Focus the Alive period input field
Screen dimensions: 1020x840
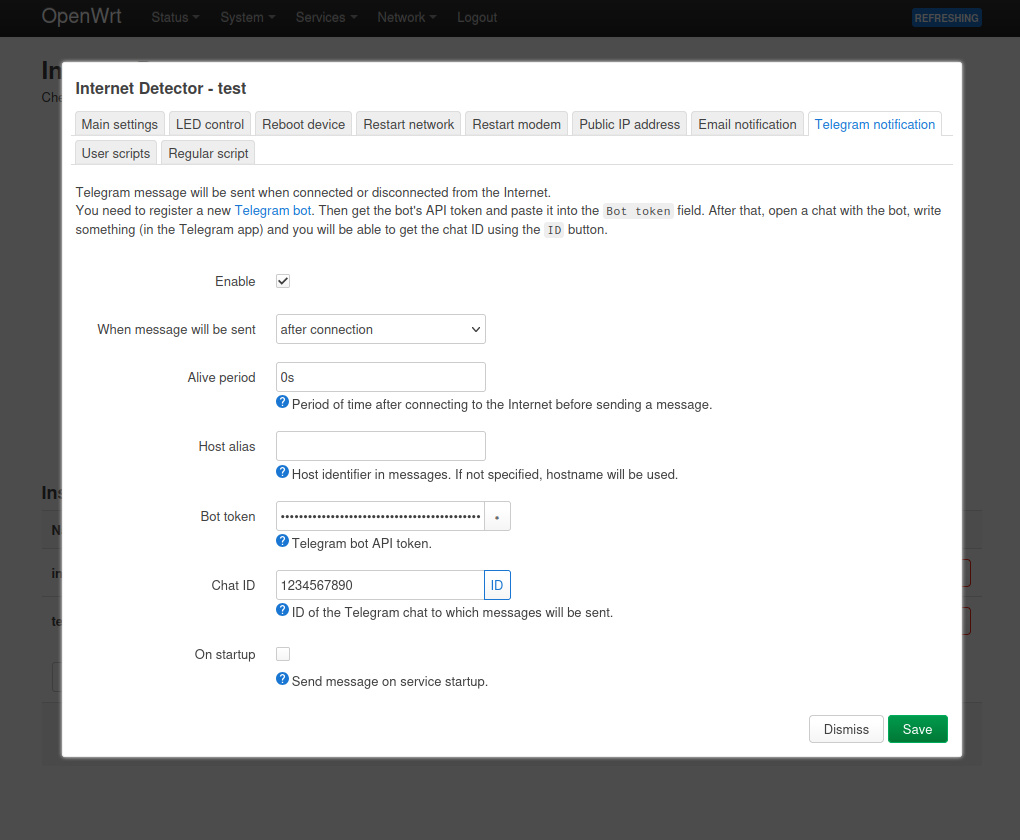tap(380, 377)
